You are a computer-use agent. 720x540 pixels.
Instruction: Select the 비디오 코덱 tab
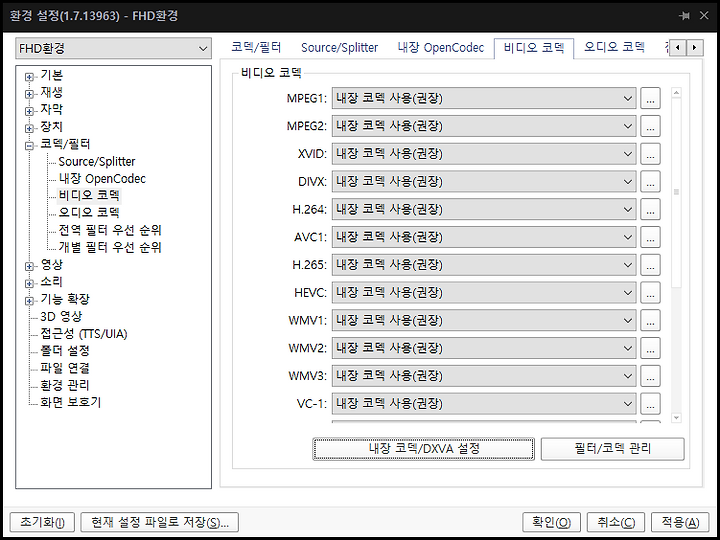coord(534,48)
